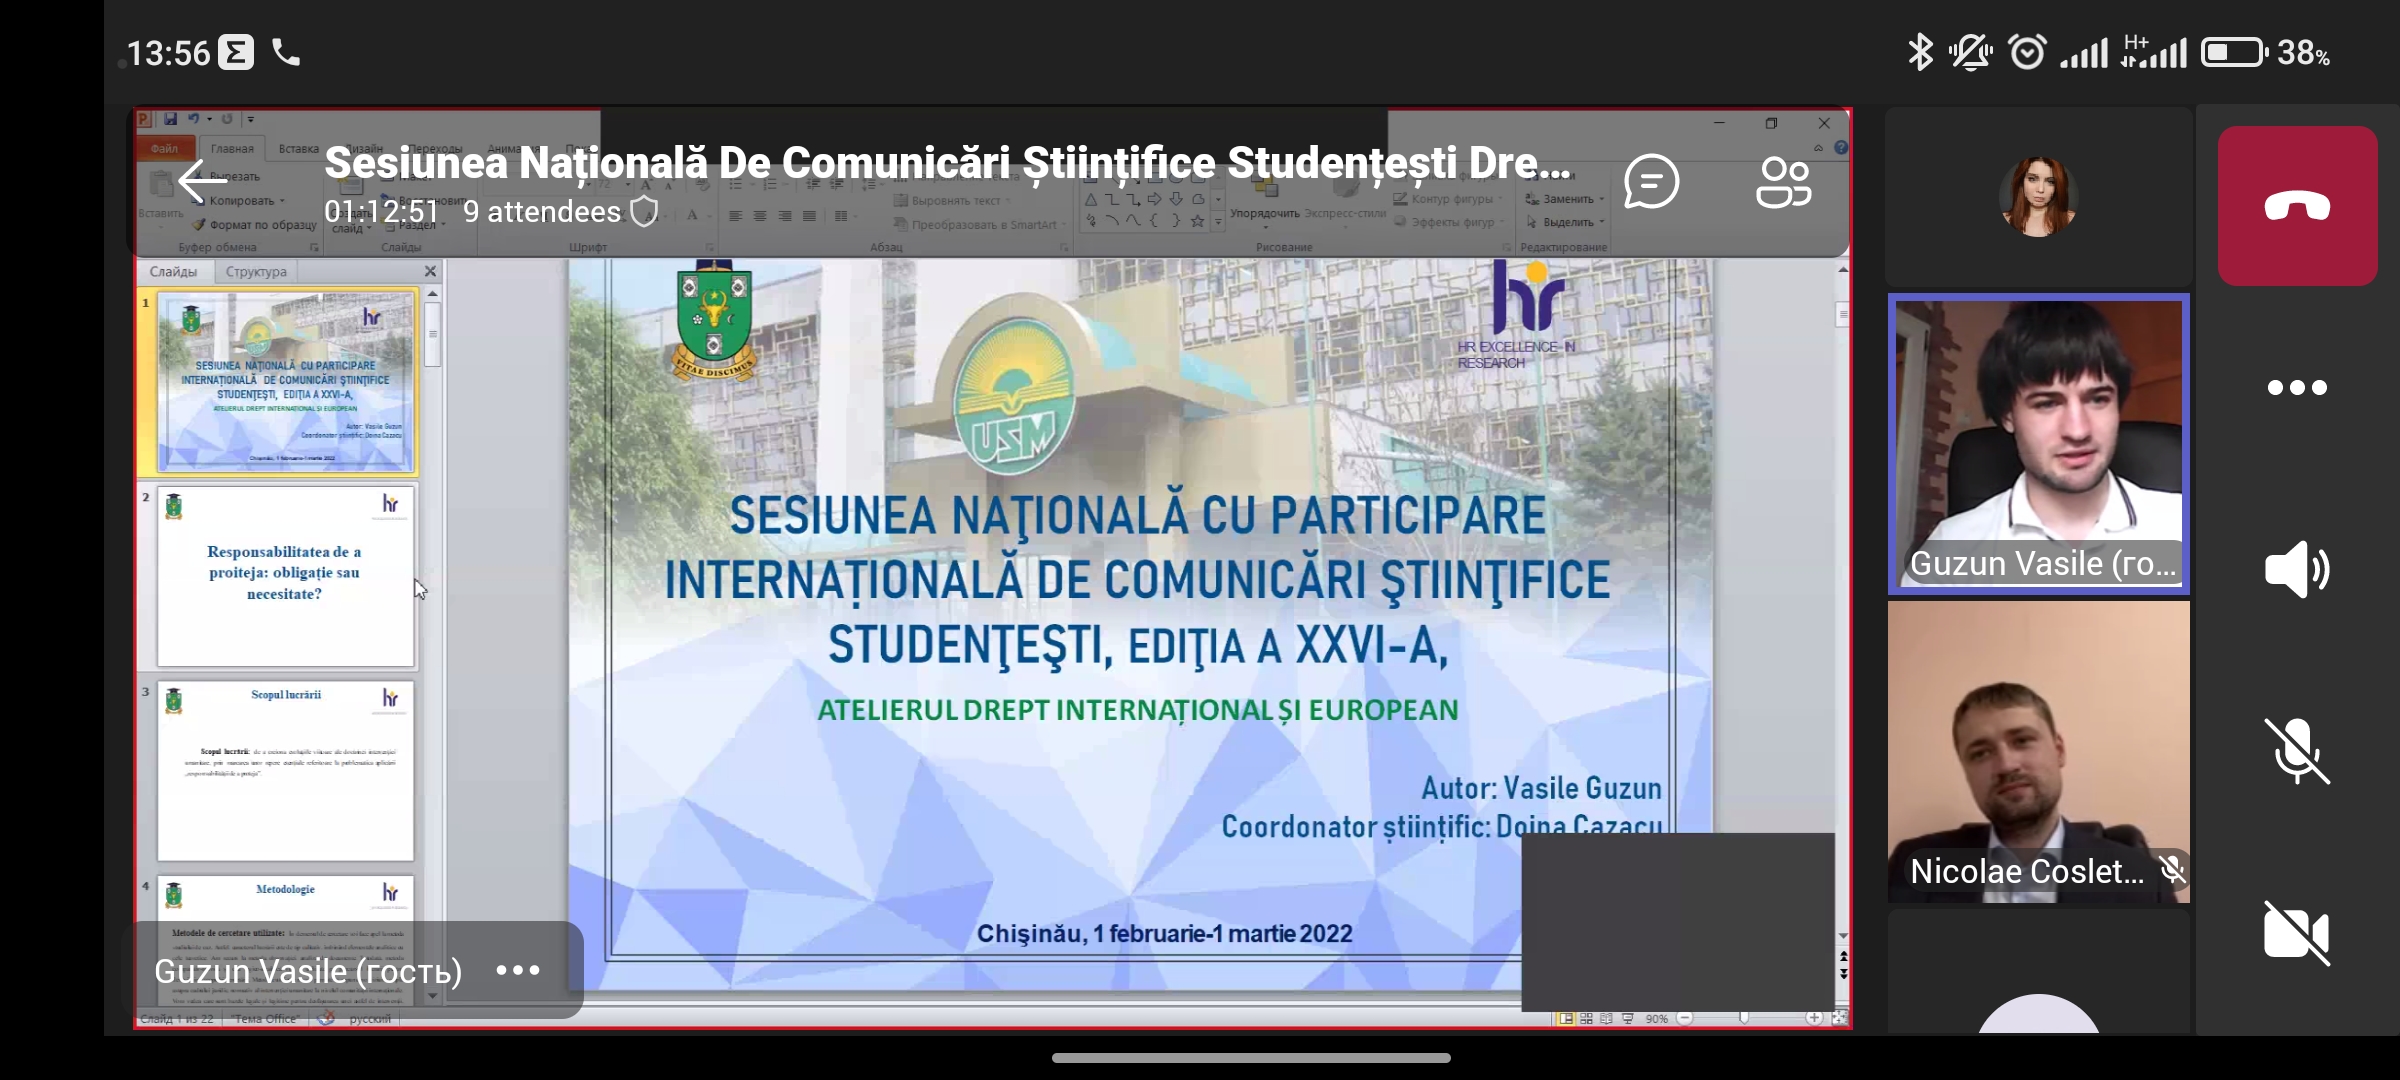
Task: Tap the phone call status bar icon
Action: [286, 53]
